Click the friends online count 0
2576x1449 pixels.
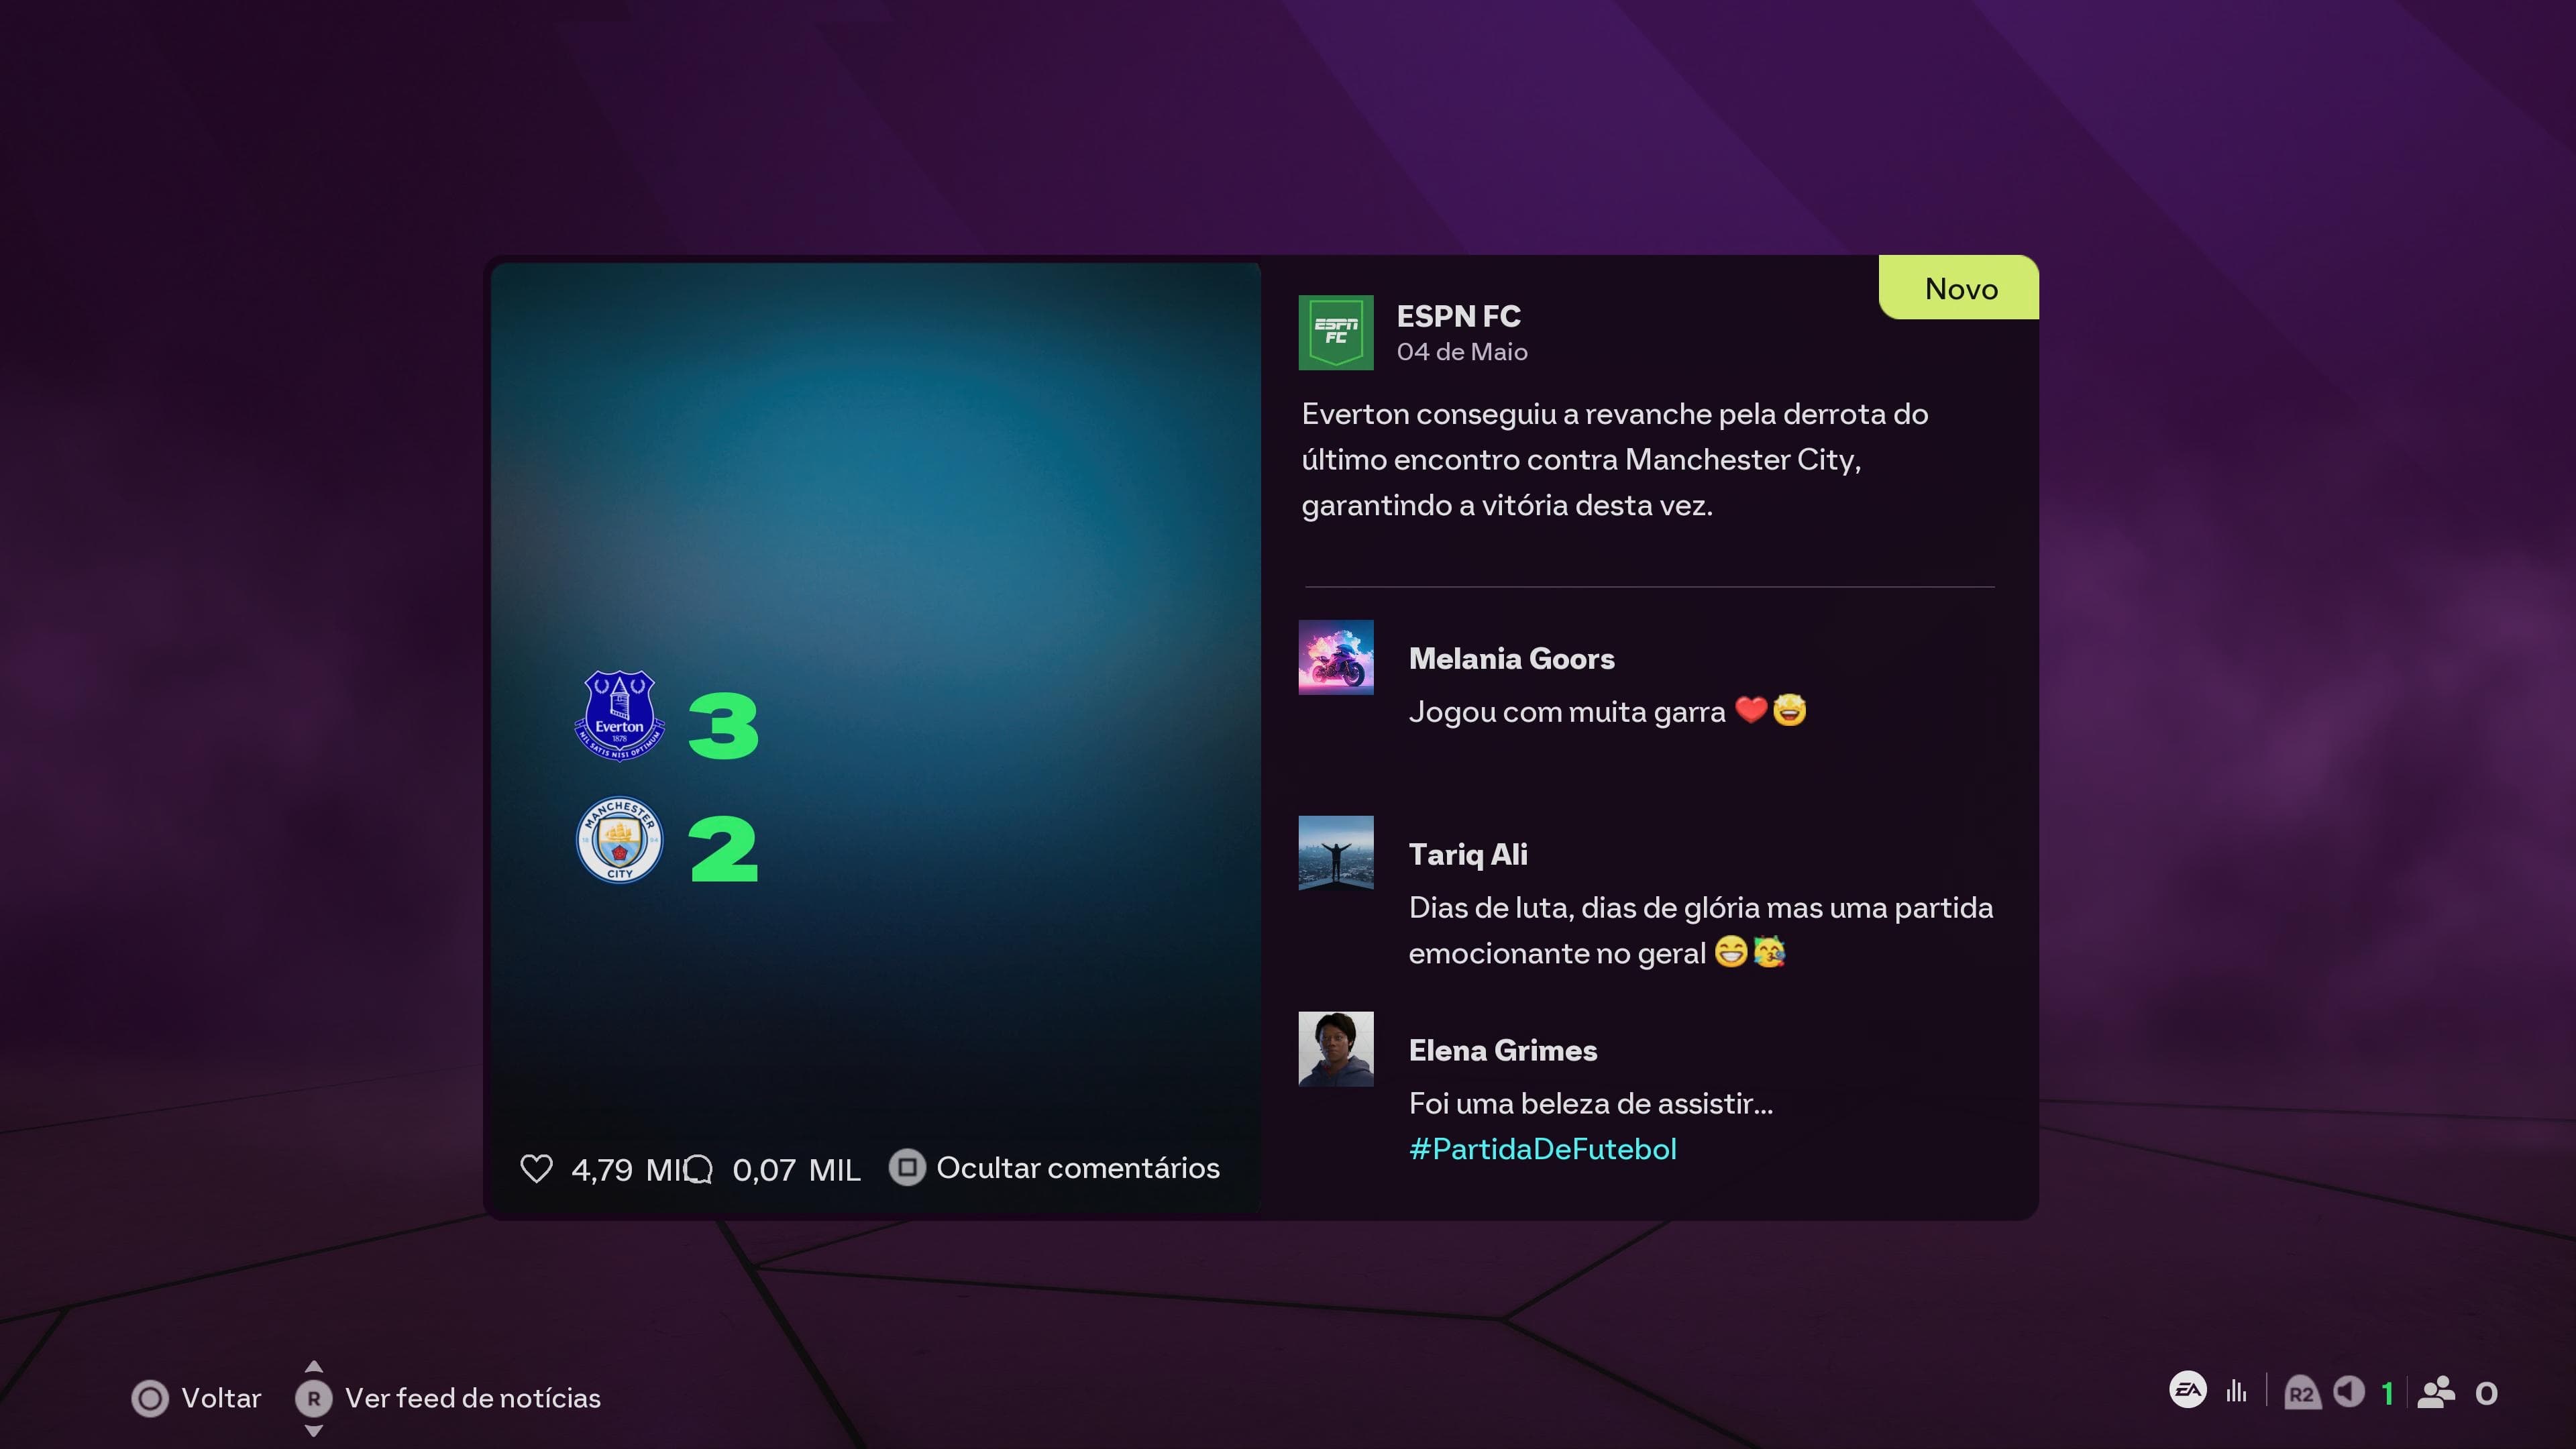[2486, 1393]
